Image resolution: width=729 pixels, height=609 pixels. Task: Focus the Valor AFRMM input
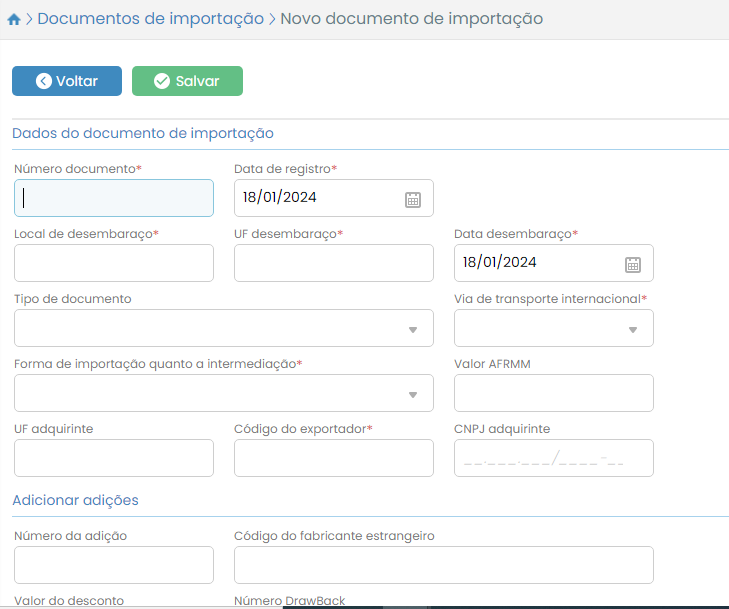pyautogui.click(x=554, y=393)
